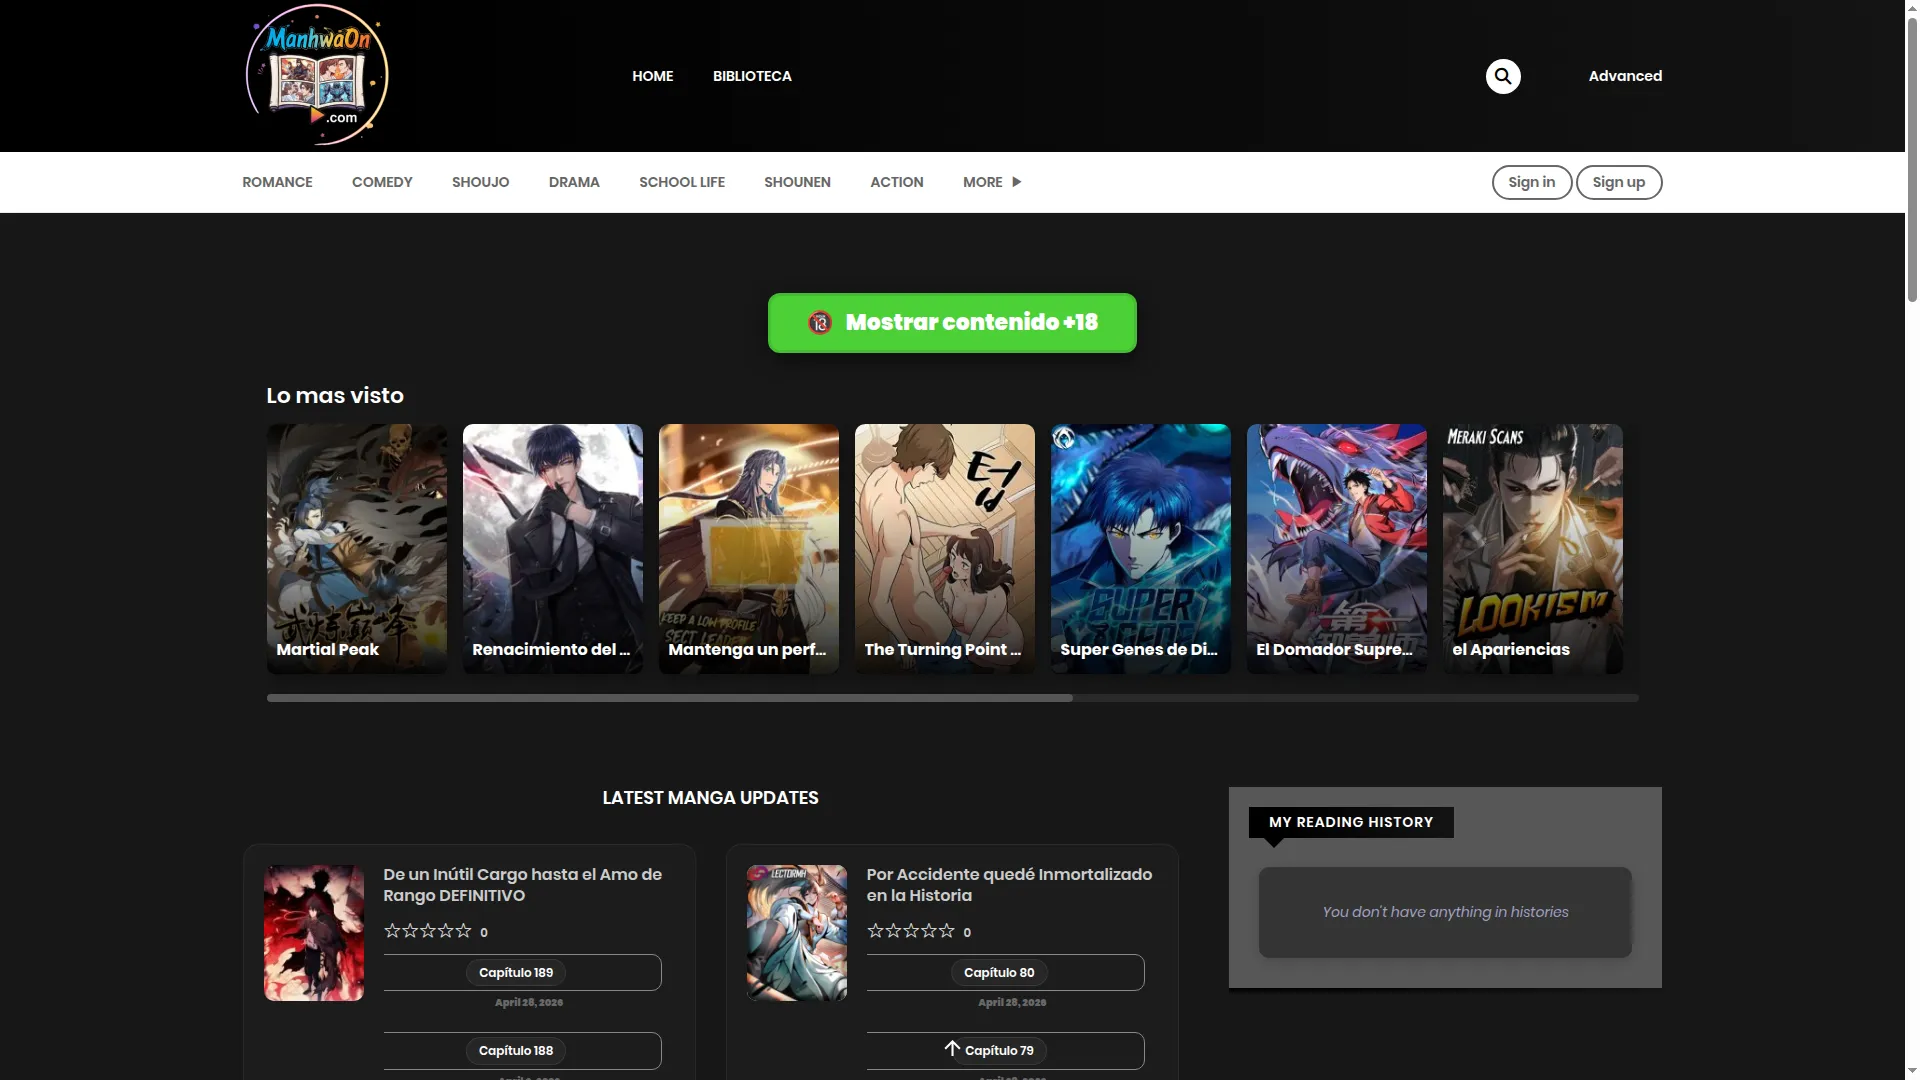This screenshot has width=1920, height=1080.
Task: Select the ROMANCE genre
Action: [x=277, y=182]
